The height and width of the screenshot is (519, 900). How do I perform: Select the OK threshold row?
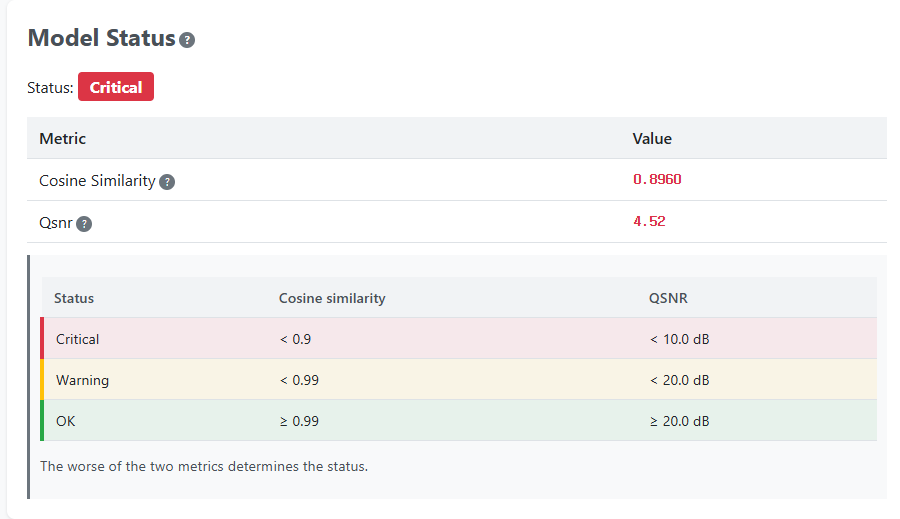tap(459, 420)
